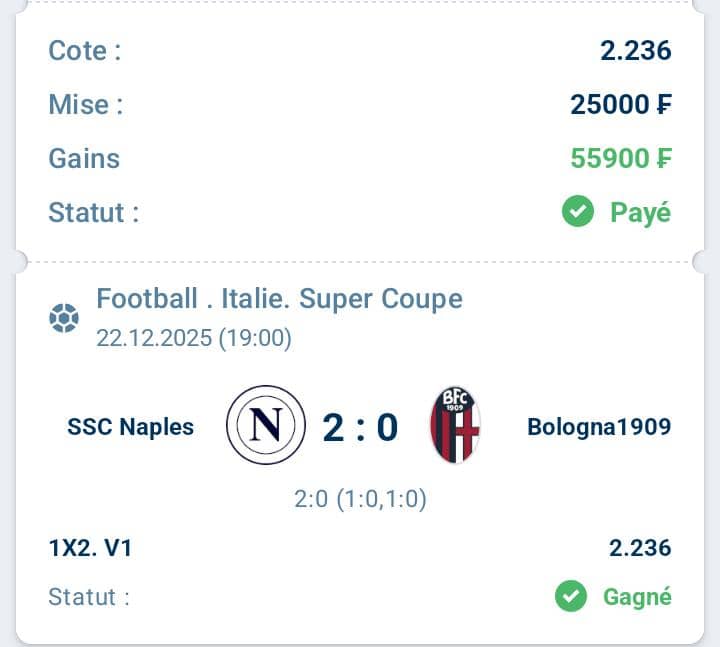This screenshot has width=720, height=647.
Task: Click the Gains amount 55900 ₣
Action: pos(621,158)
